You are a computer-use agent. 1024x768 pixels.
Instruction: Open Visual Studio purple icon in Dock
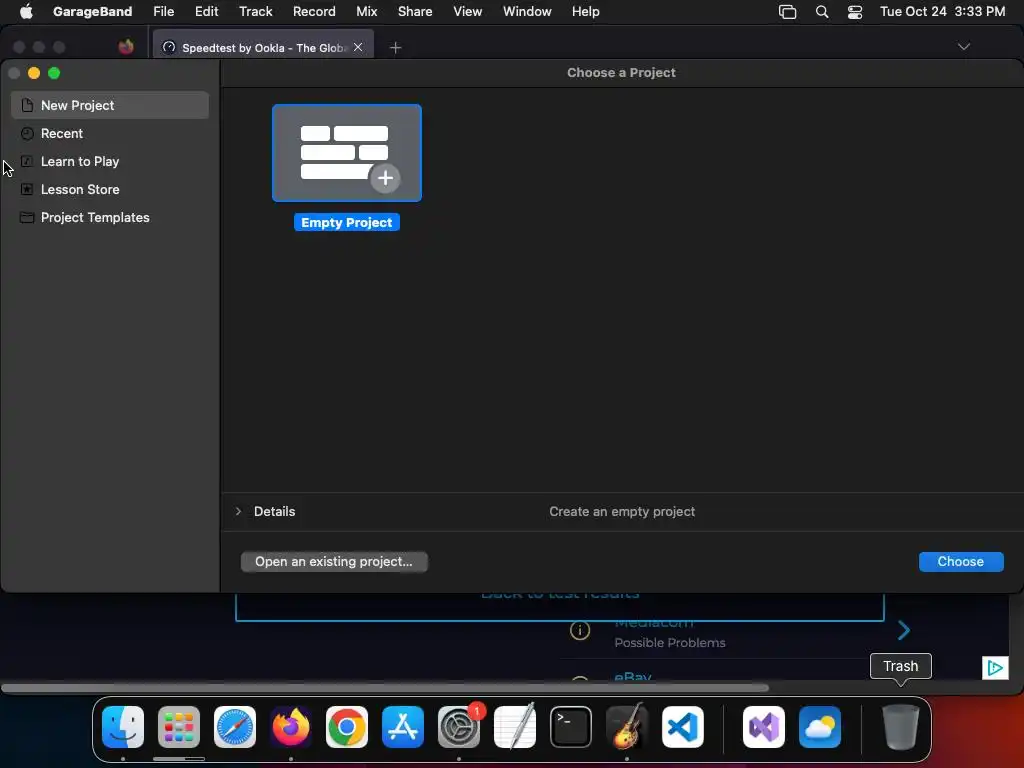(764, 727)
